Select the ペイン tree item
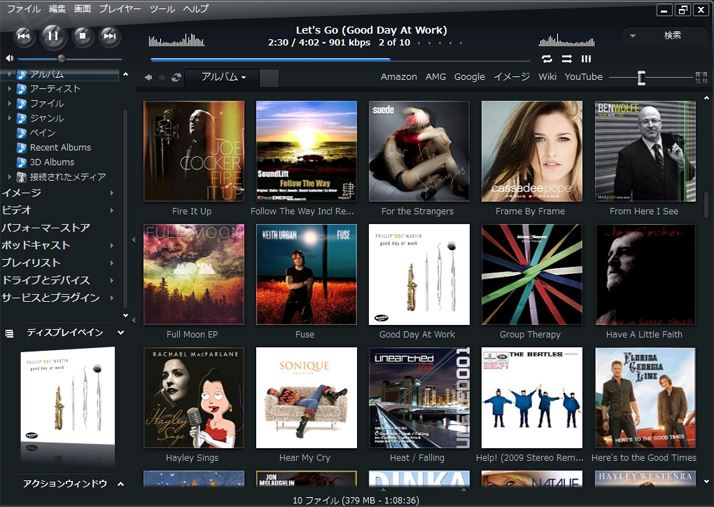 pos(42,133)
